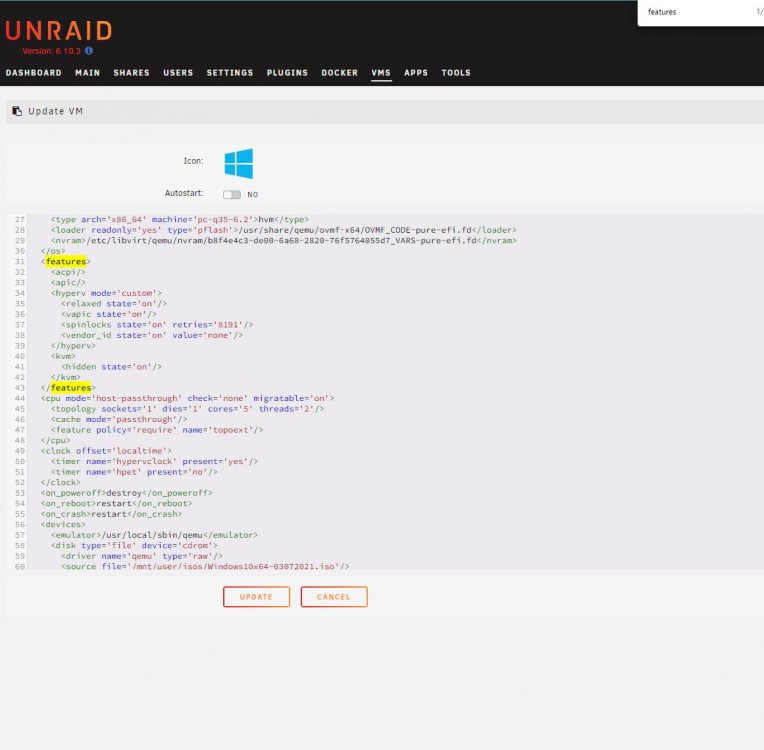The height and width of the screenshot is (750, 764).
Task: Click the topology sockets line
Action: [x=188, y=409]
